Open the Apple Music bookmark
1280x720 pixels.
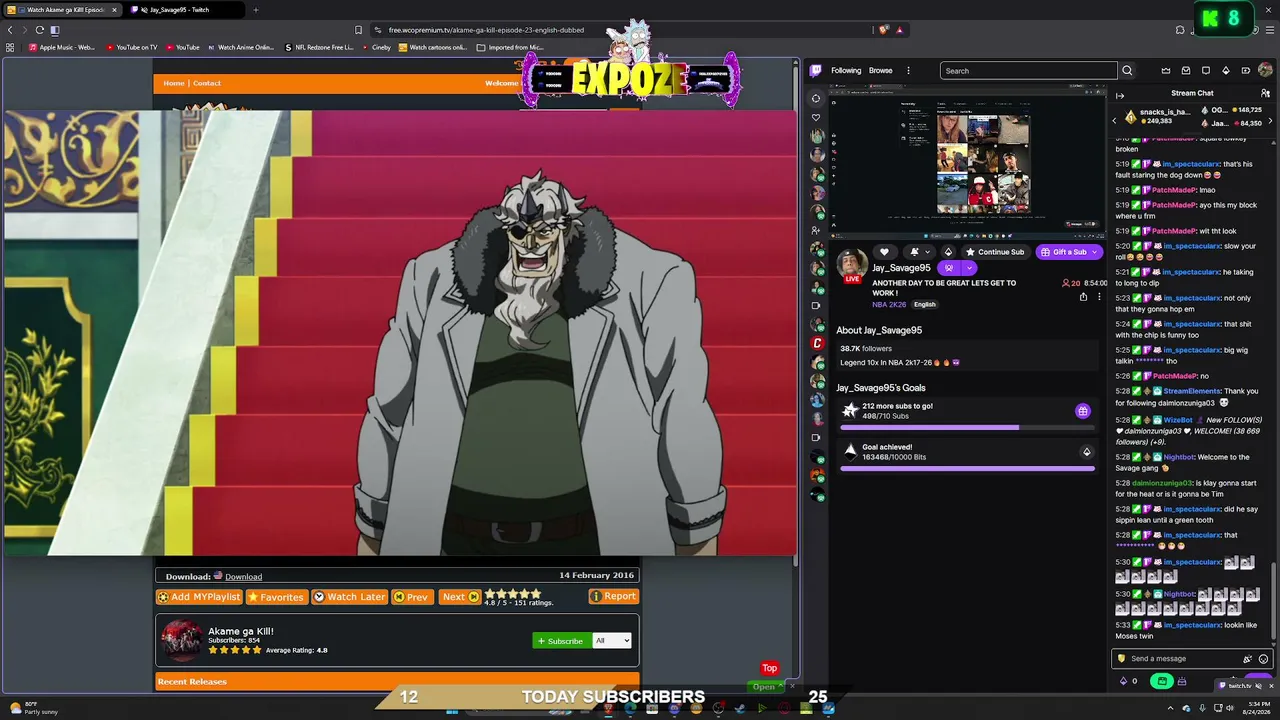point(61,47)
